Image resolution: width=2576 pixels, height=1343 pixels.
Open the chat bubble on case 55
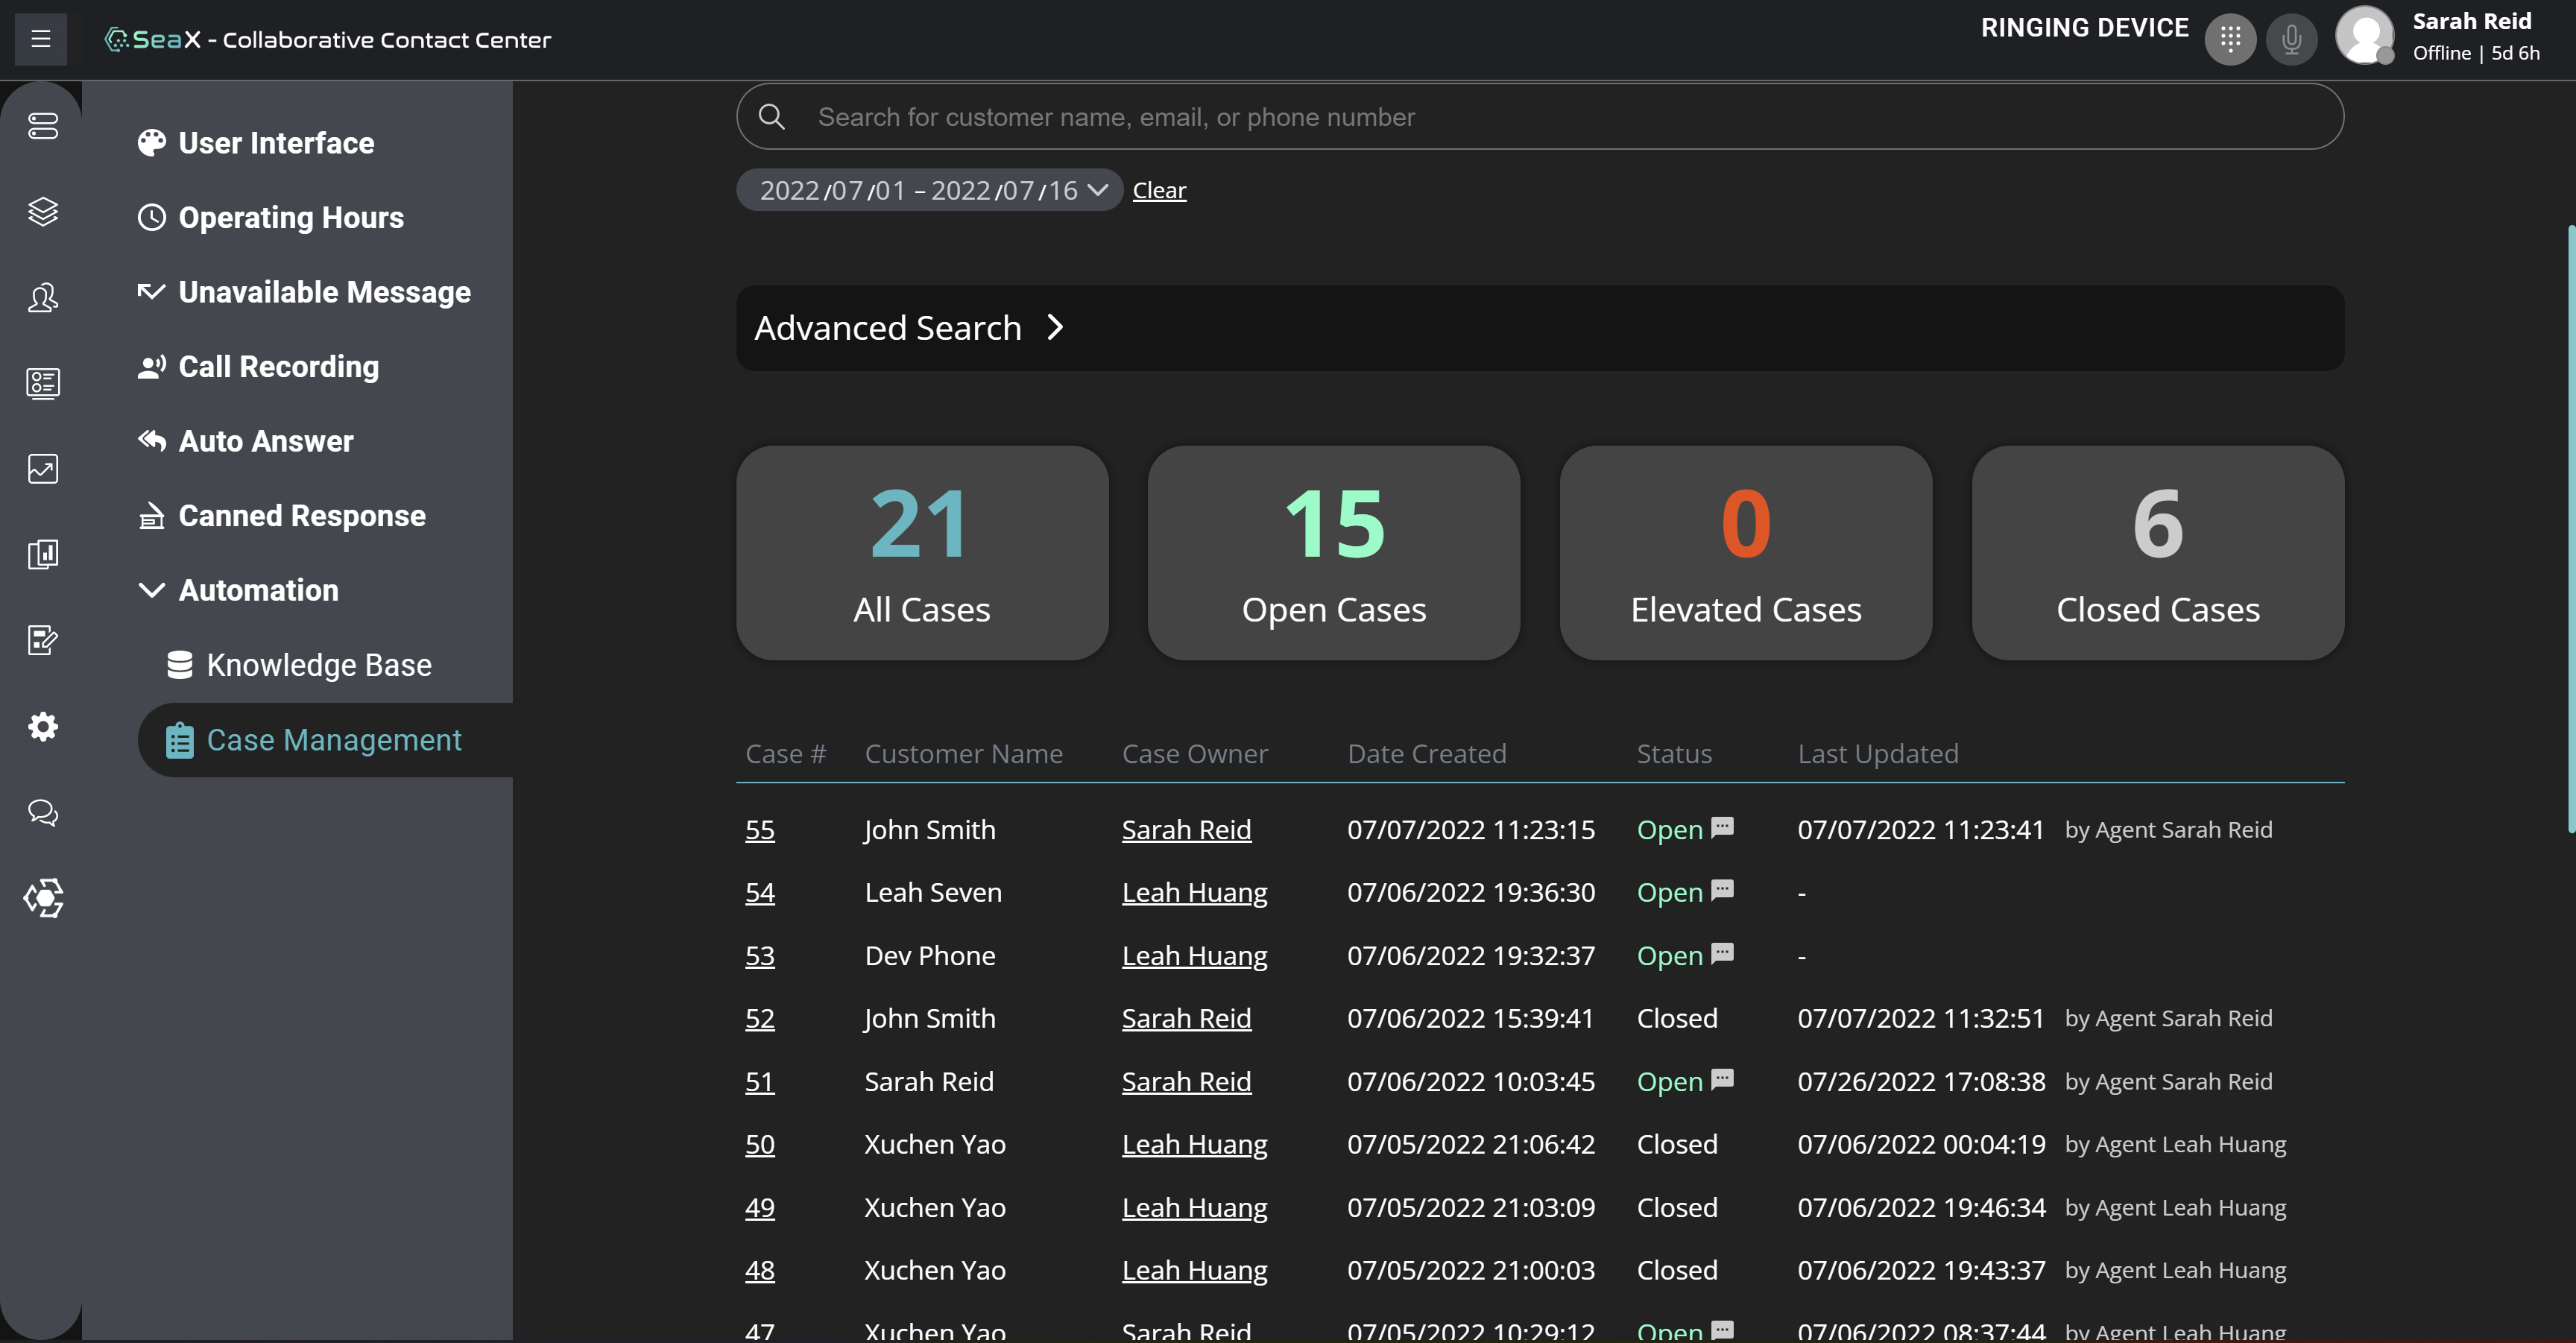1722,827
